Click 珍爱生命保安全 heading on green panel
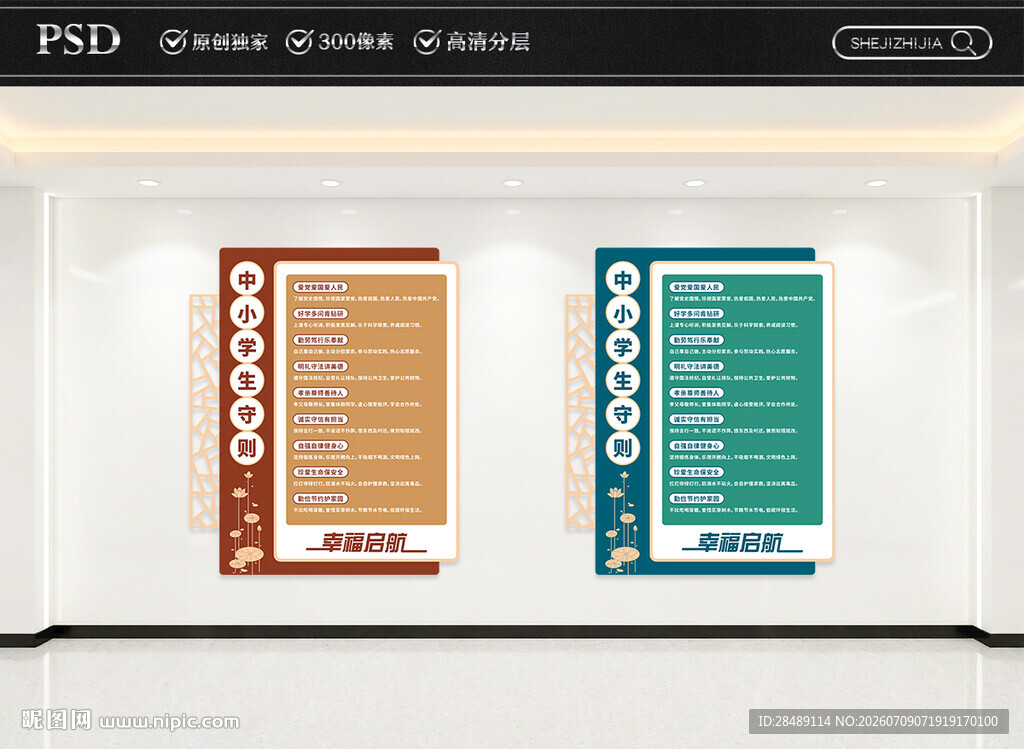 (696, 472)
